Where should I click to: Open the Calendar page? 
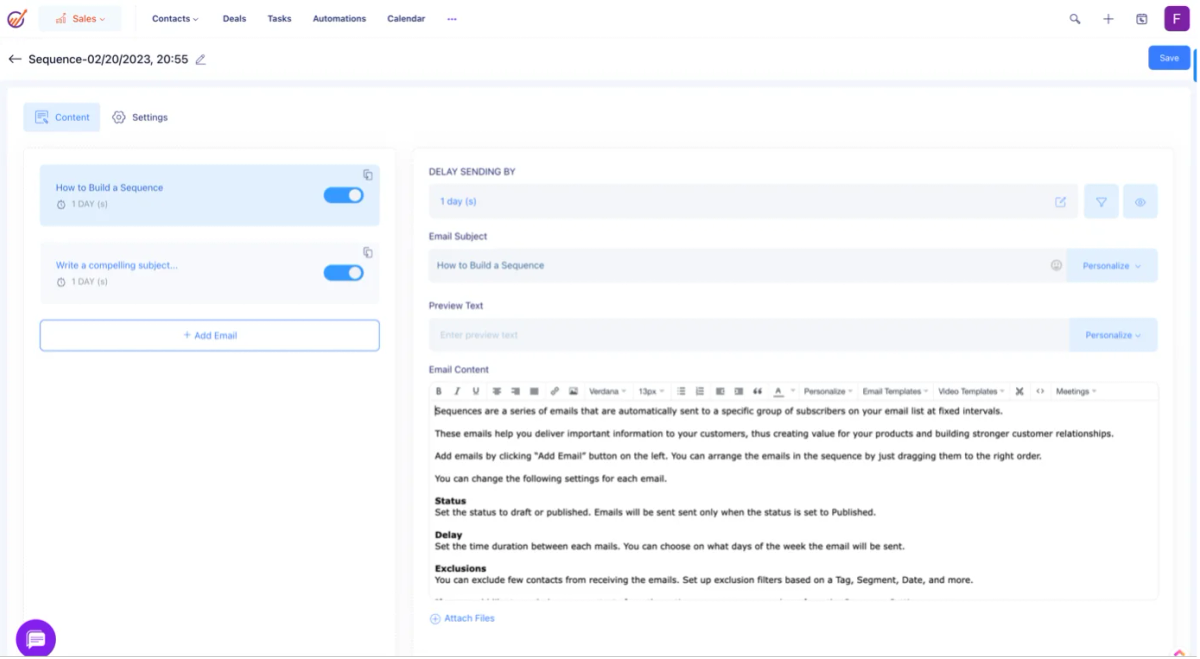pyautogui.click(x=406, y=19)
